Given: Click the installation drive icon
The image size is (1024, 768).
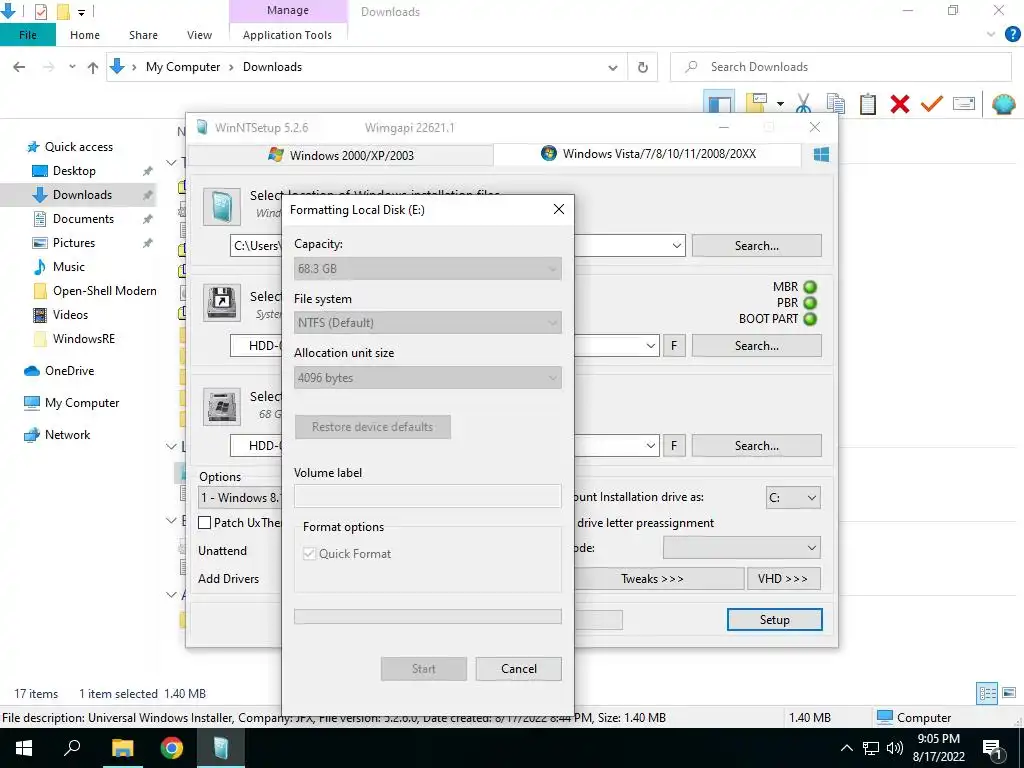Looking at the screenshot, I should 221,406.
